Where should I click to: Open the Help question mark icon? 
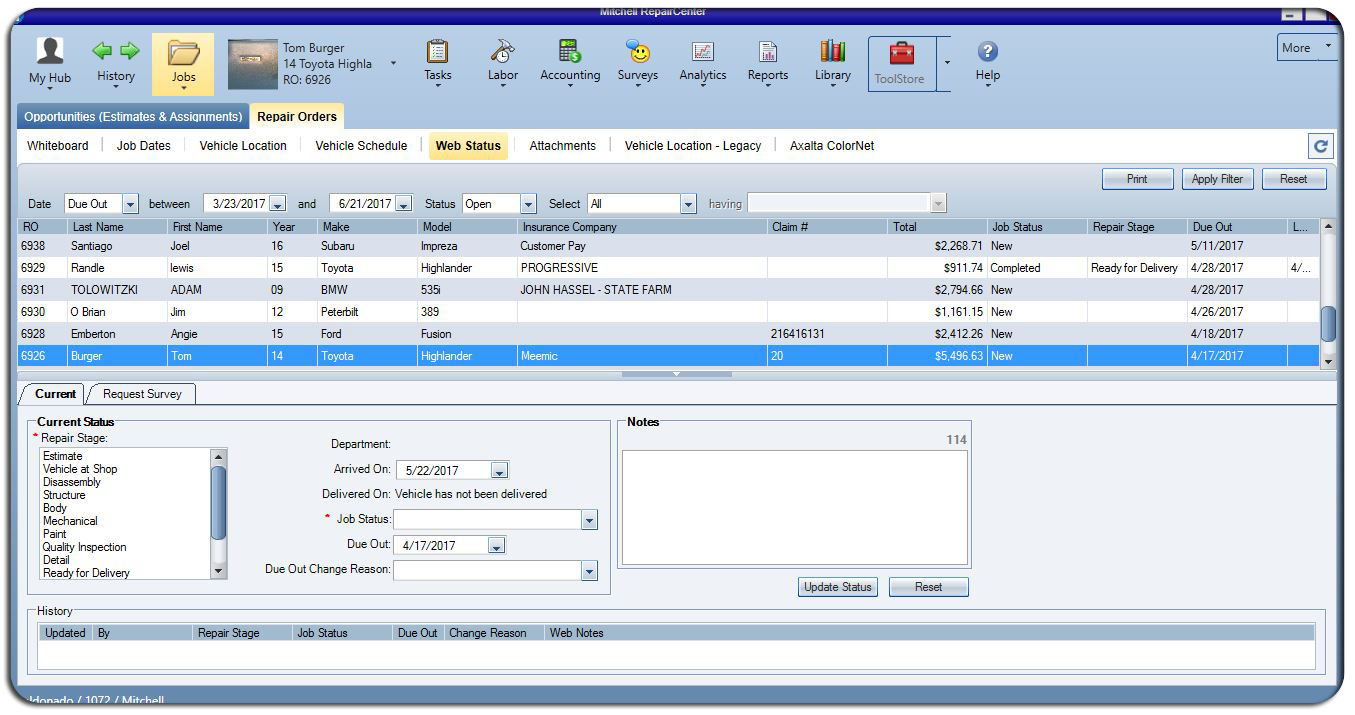[x=988, y=52]
